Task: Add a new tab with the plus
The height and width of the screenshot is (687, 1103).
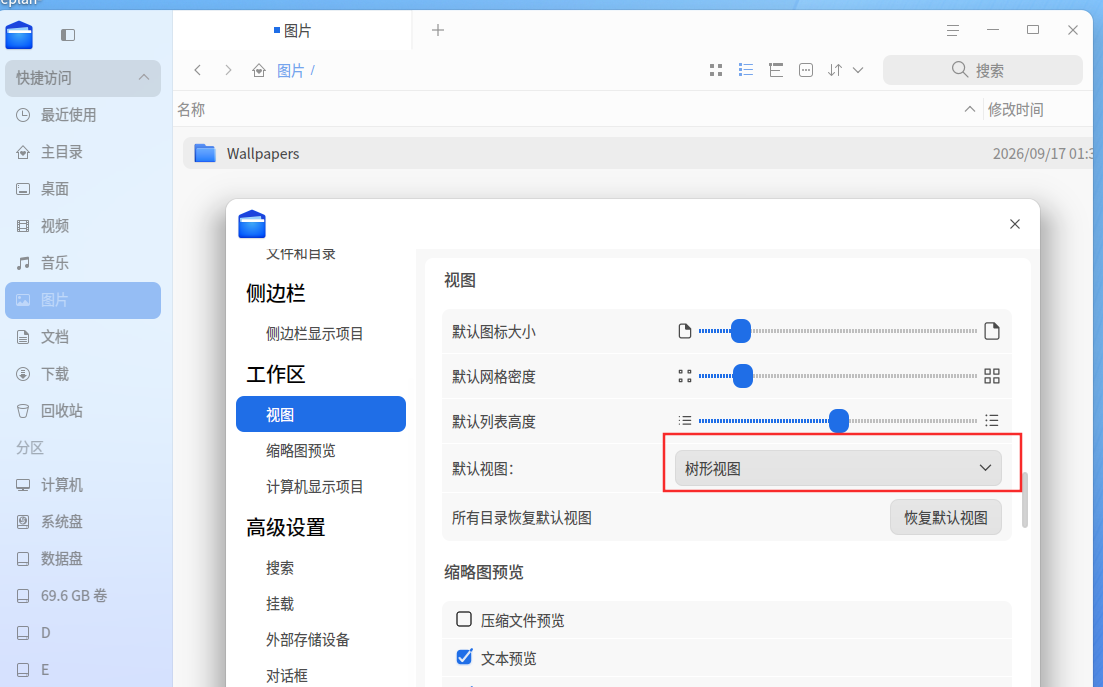Action: (x=438, y=30)
